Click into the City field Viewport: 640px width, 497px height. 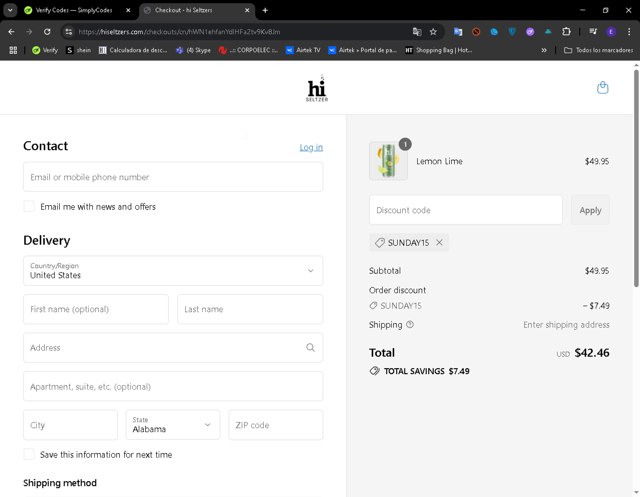70,425
